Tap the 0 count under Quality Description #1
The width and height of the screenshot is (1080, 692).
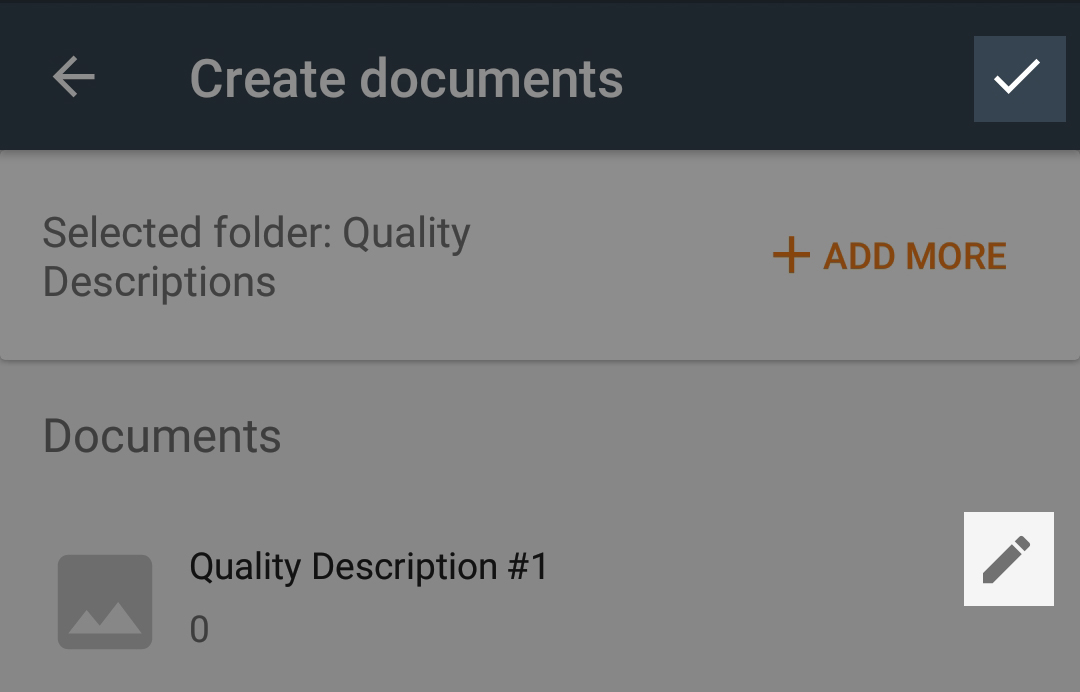click(199, 629)
